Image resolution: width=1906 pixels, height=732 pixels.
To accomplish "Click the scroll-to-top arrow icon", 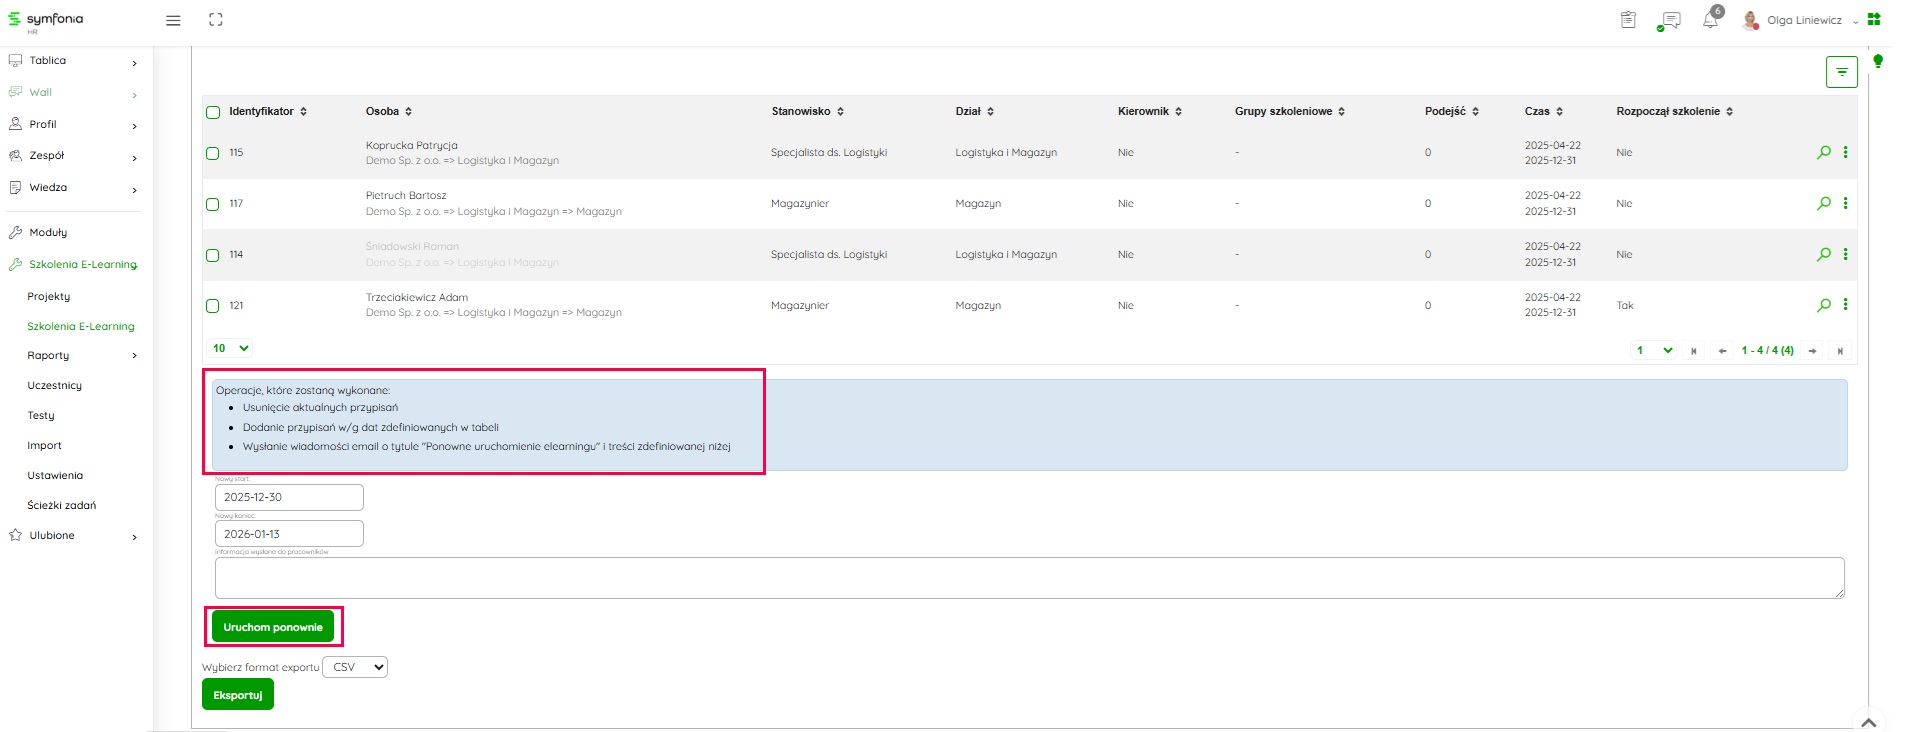I will pos(1868,722).
